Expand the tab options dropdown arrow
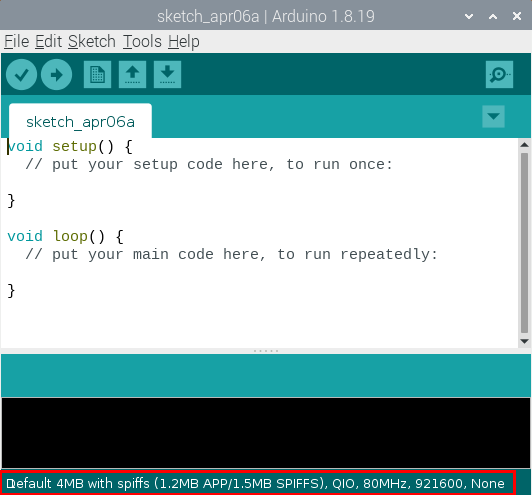532x495 pixels. [493, 116]
